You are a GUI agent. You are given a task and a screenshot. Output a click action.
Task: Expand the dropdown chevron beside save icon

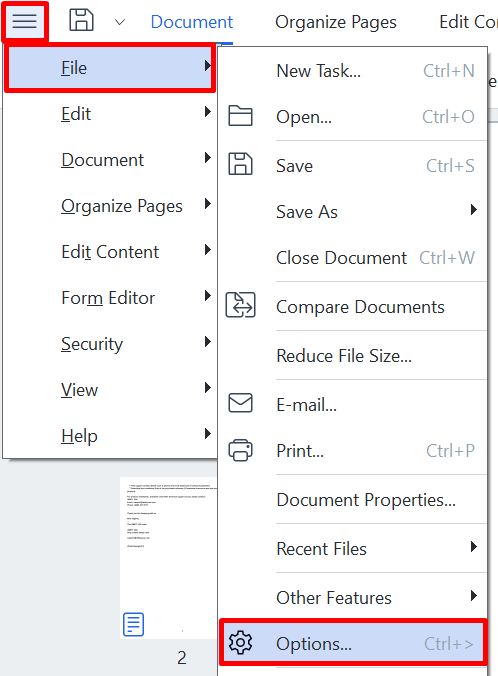pyautogui.click(x=120, y=22)
